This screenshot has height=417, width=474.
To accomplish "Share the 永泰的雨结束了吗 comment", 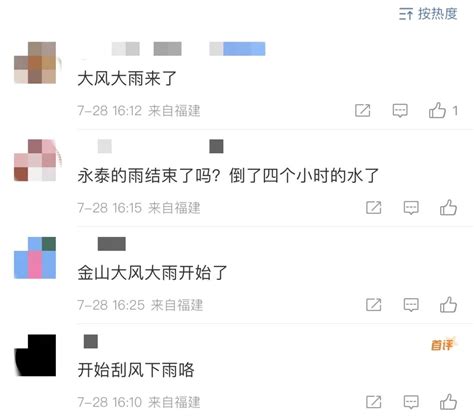I will tap(374, 208).
